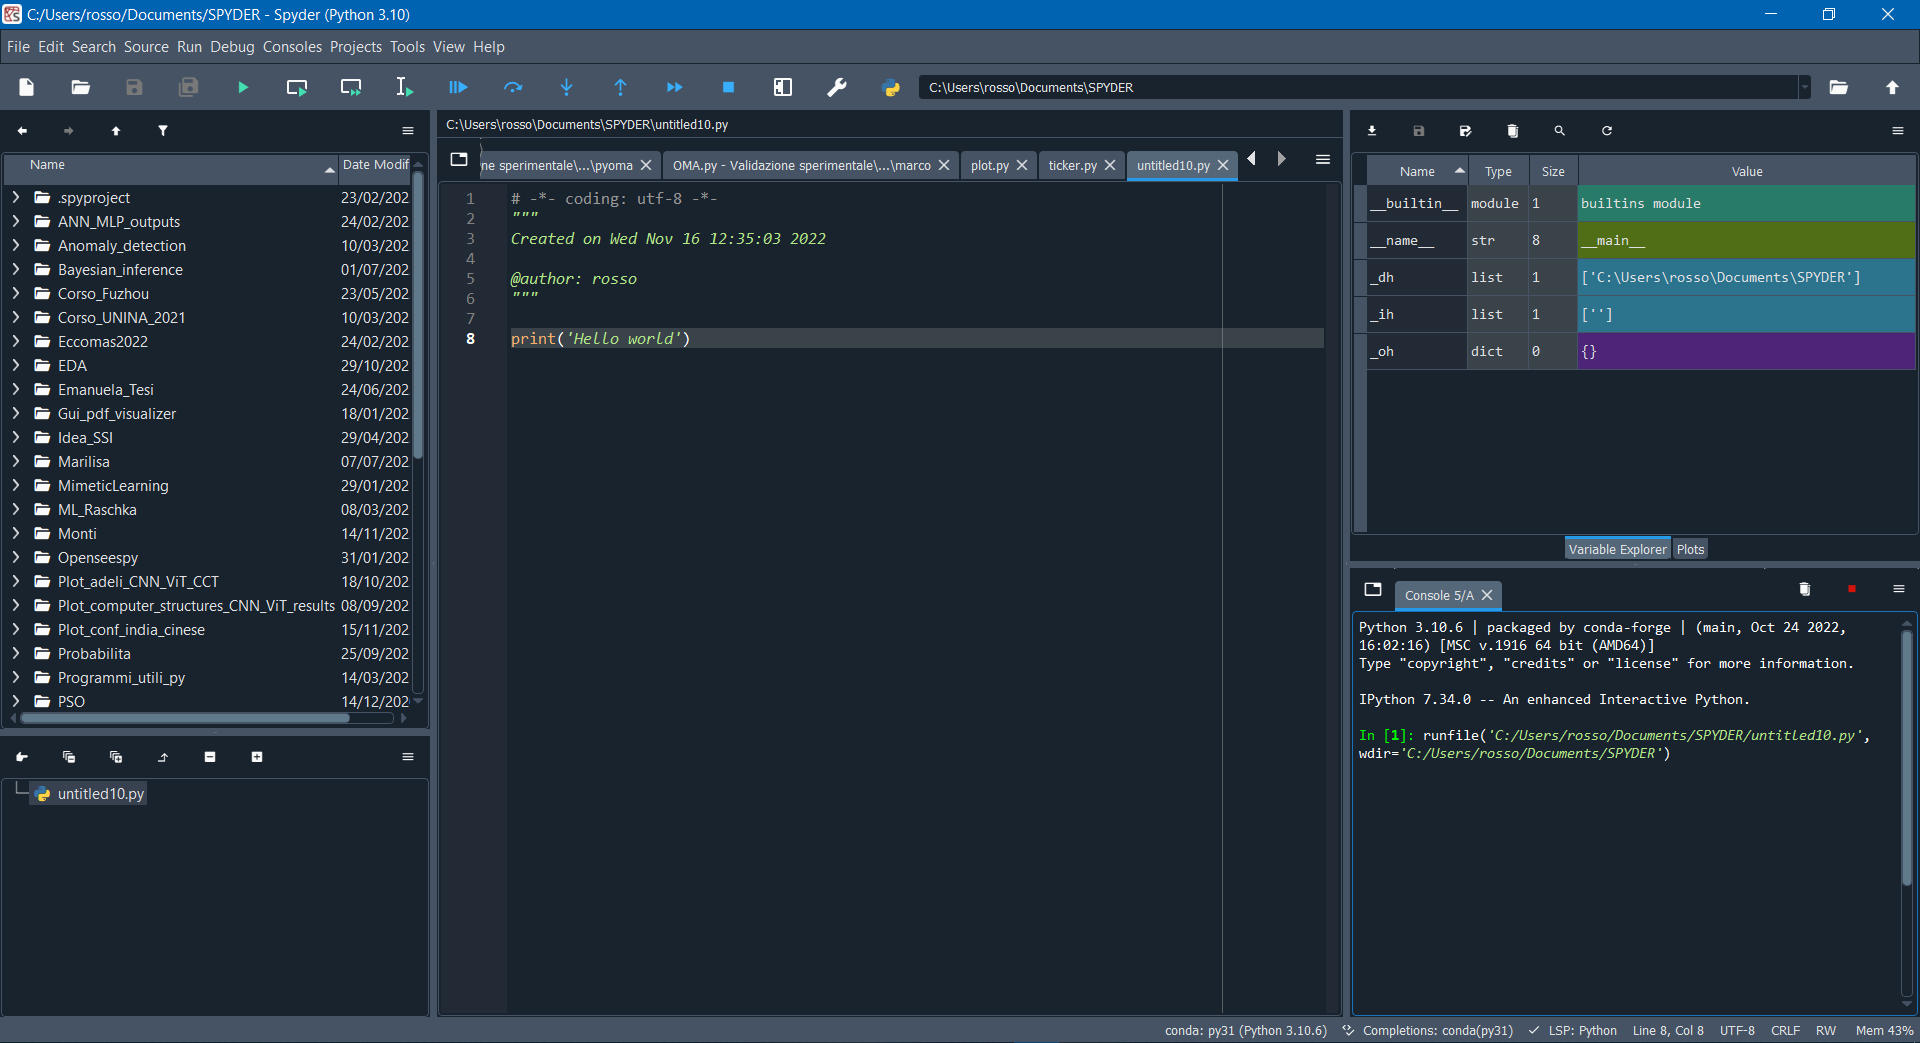
Task: Open Preferences with the wrench icon
Action: [837, 88]
